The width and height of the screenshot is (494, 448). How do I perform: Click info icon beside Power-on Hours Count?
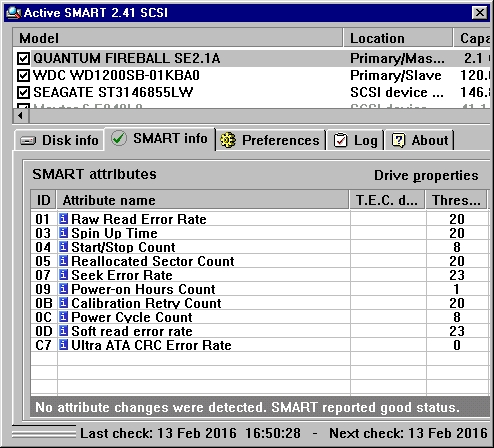click(x=63, y=289)
